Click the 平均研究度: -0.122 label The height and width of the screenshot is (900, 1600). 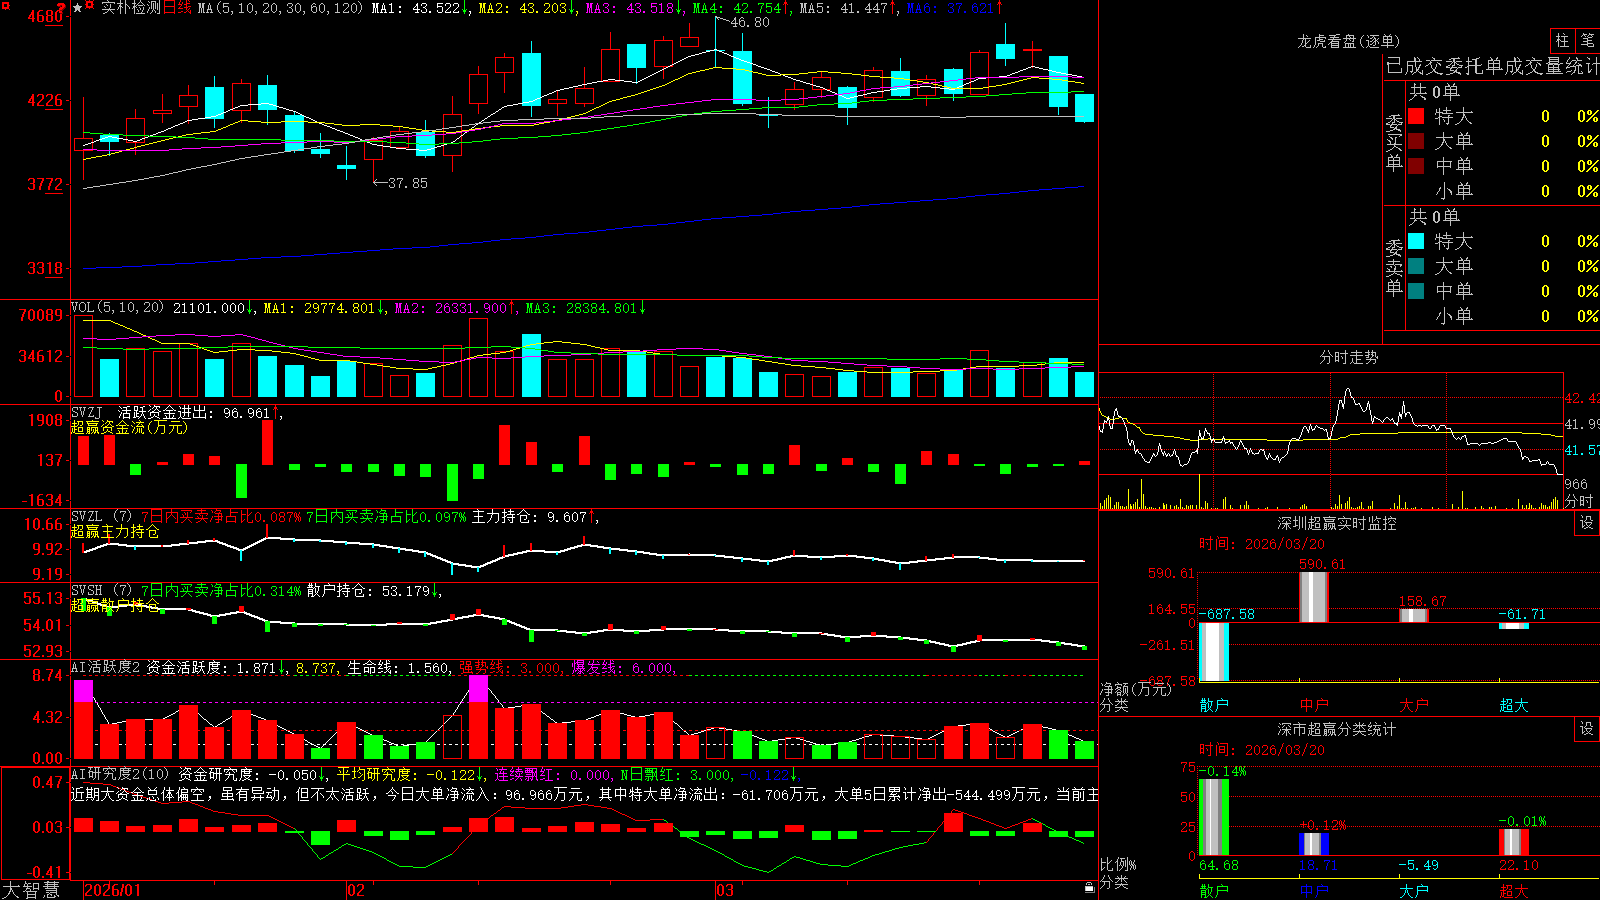(x=406, y=774)
